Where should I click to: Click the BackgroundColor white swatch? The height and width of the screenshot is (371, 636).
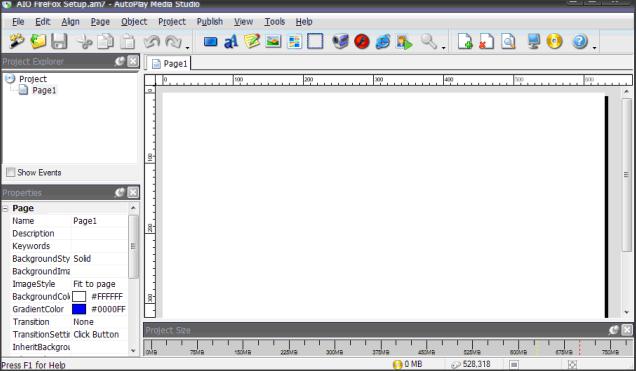click(79, 296)
